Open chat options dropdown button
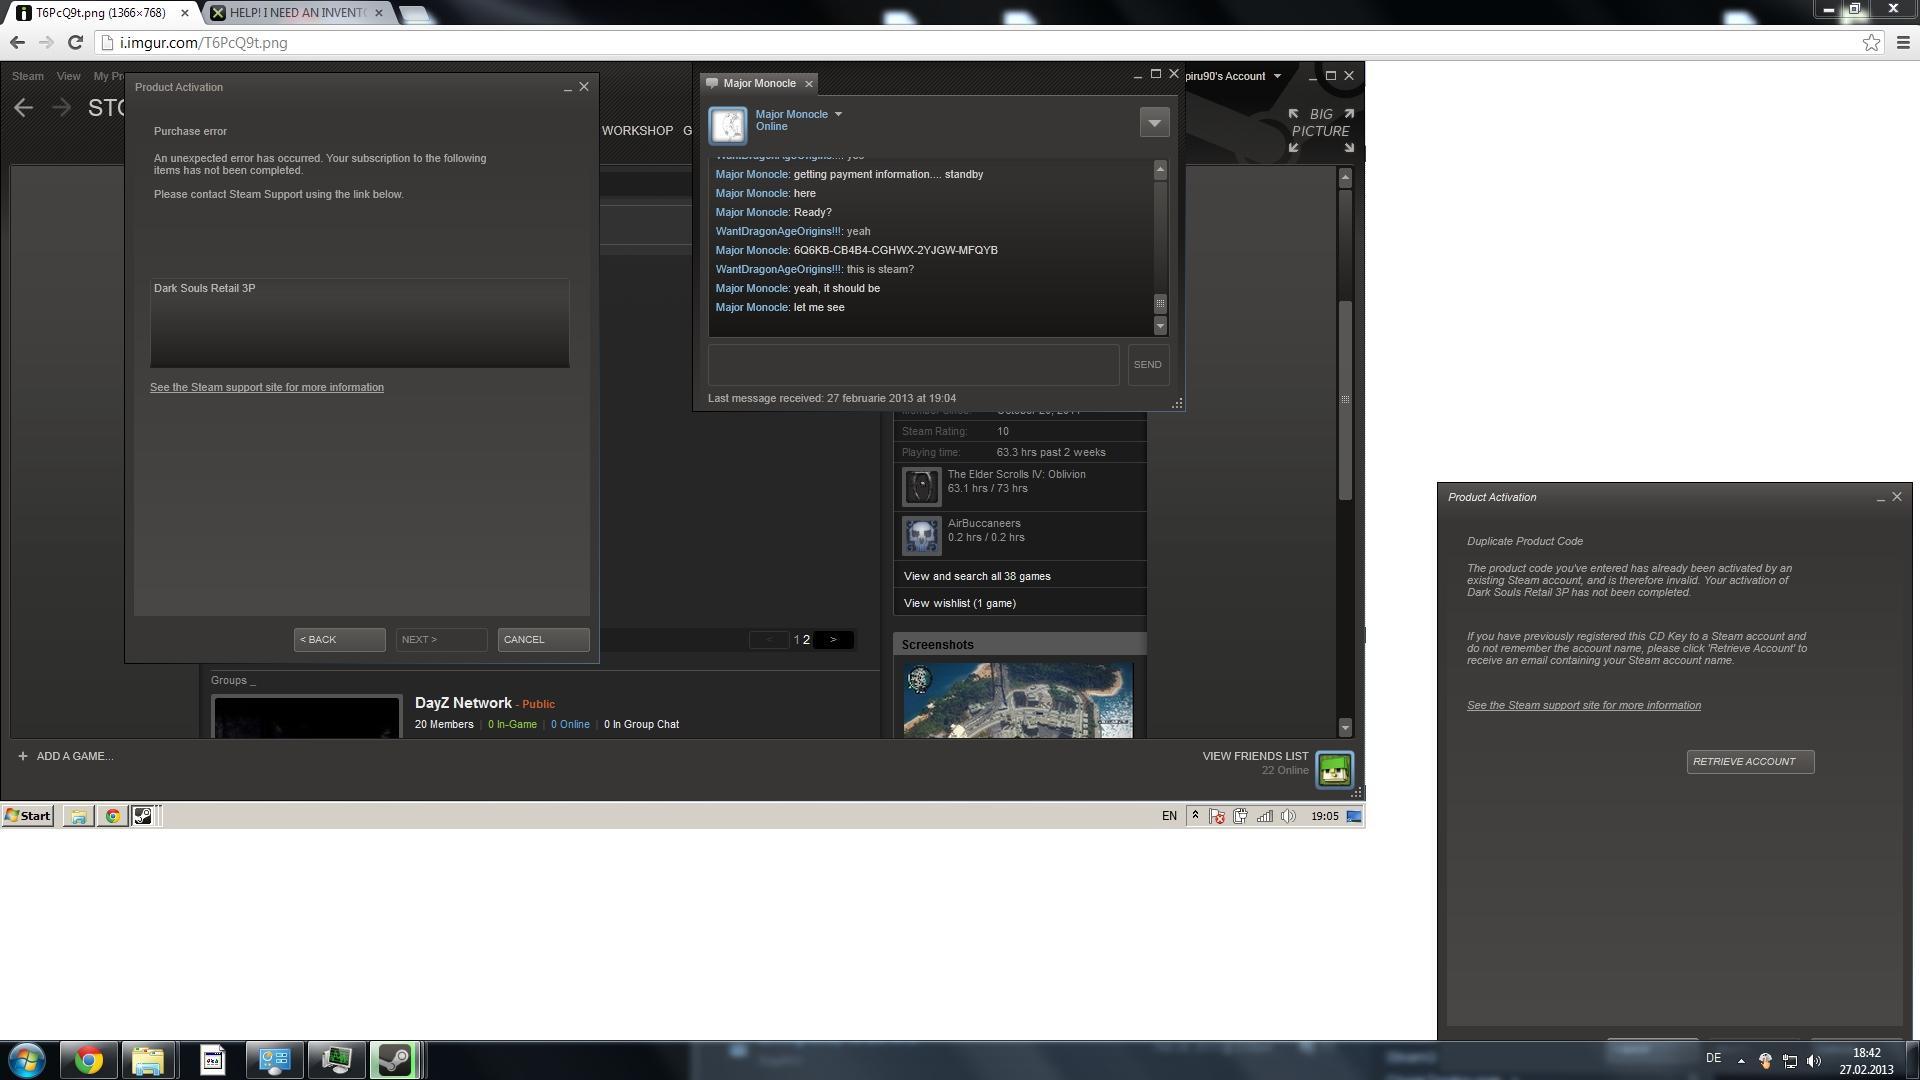The image size is (1920, 1080). 1154,123
